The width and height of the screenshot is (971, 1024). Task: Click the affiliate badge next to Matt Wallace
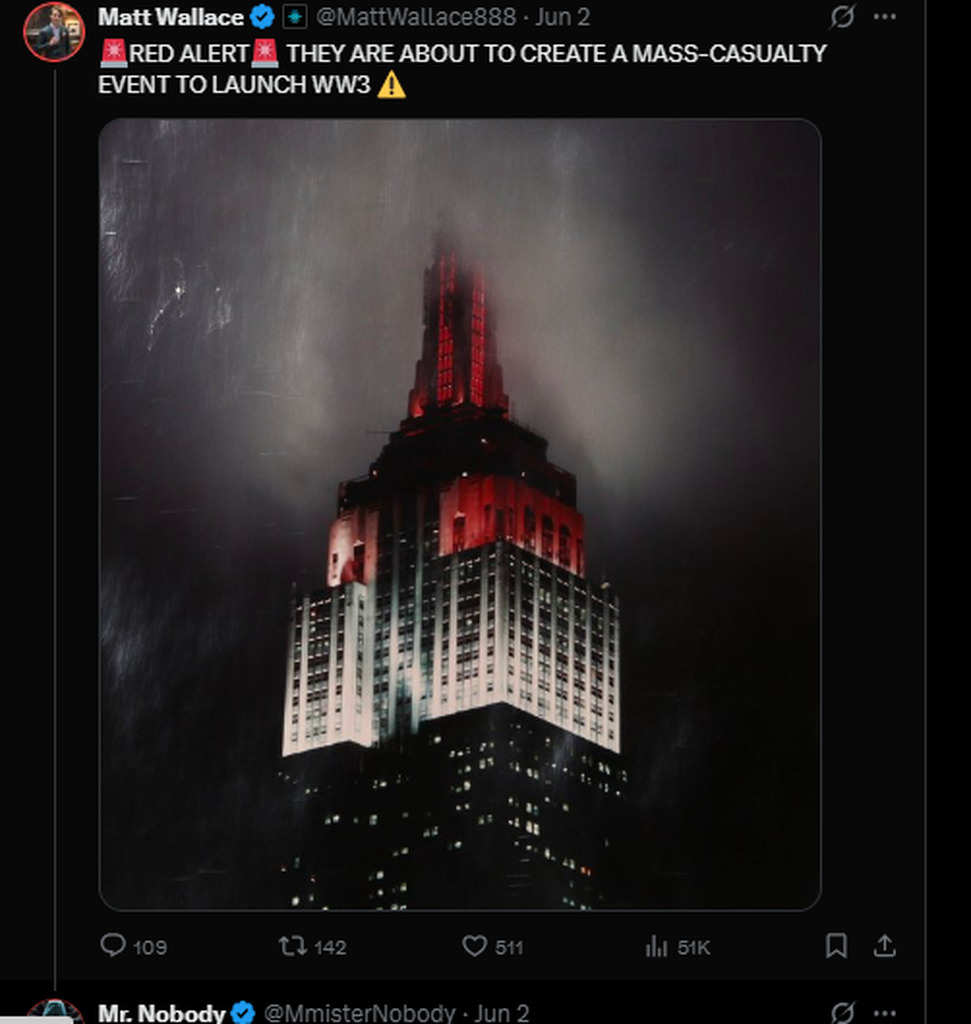coord(294,17)
